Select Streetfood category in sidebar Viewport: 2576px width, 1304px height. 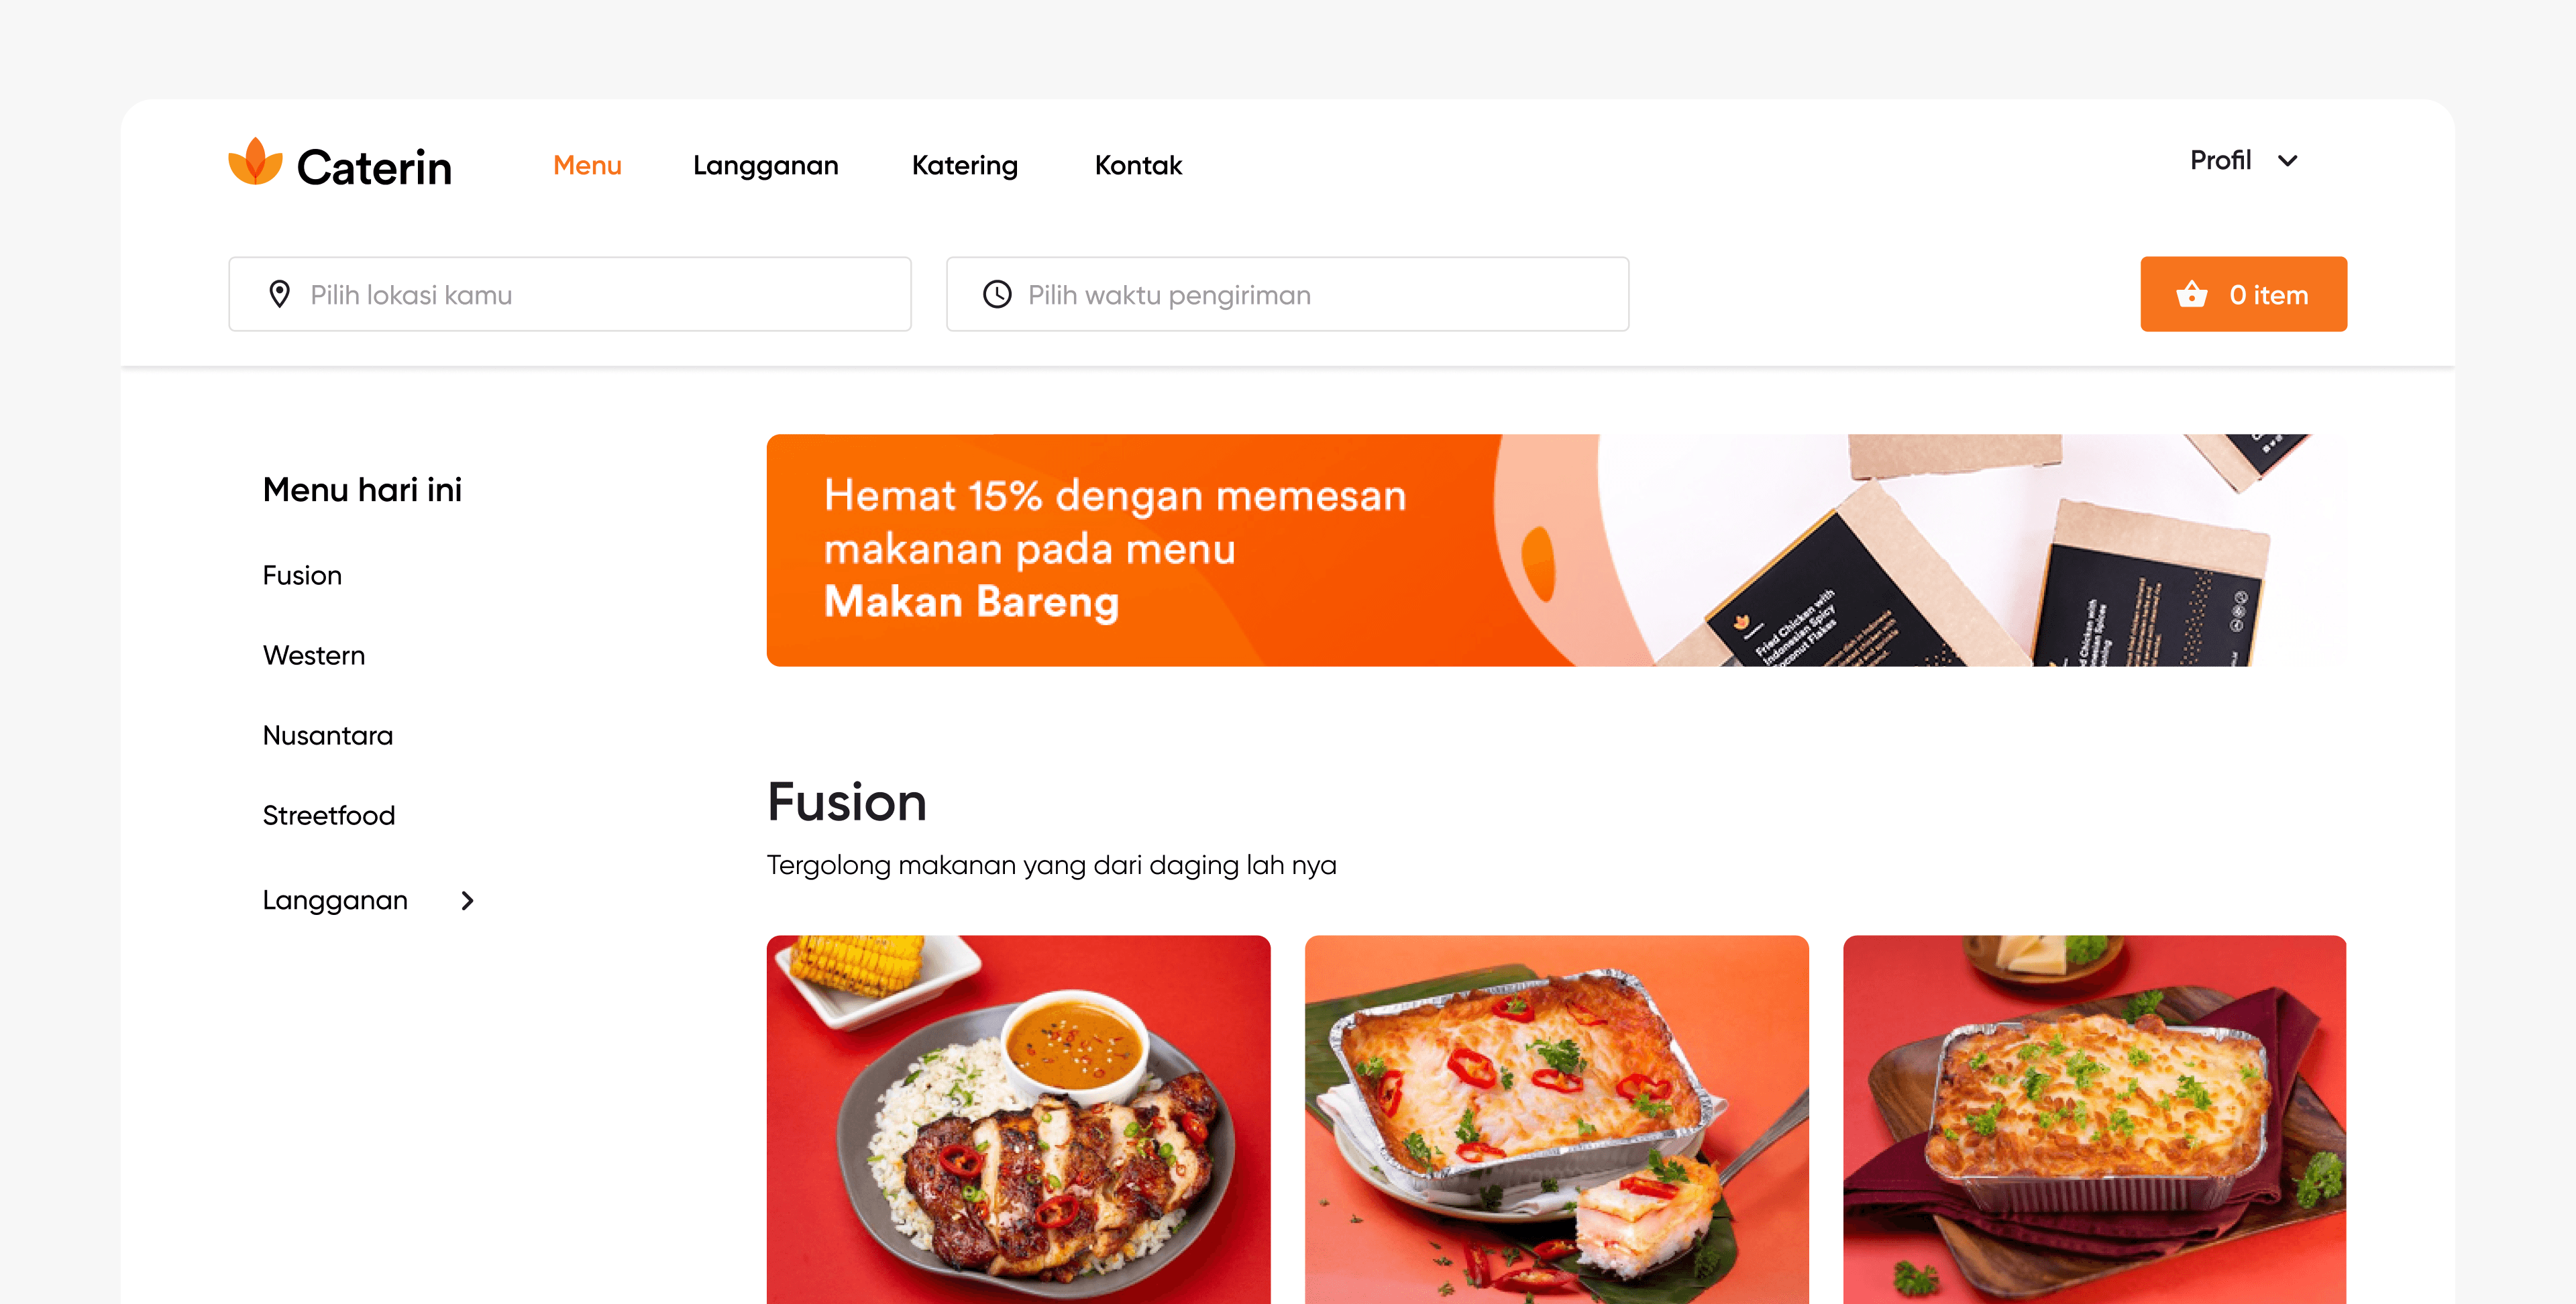[329, 815]
